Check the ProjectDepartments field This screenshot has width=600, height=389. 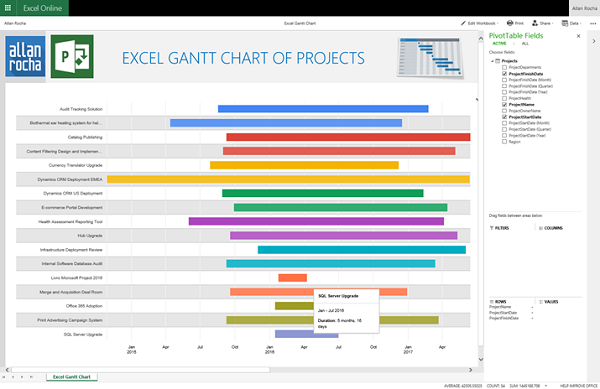504,67
